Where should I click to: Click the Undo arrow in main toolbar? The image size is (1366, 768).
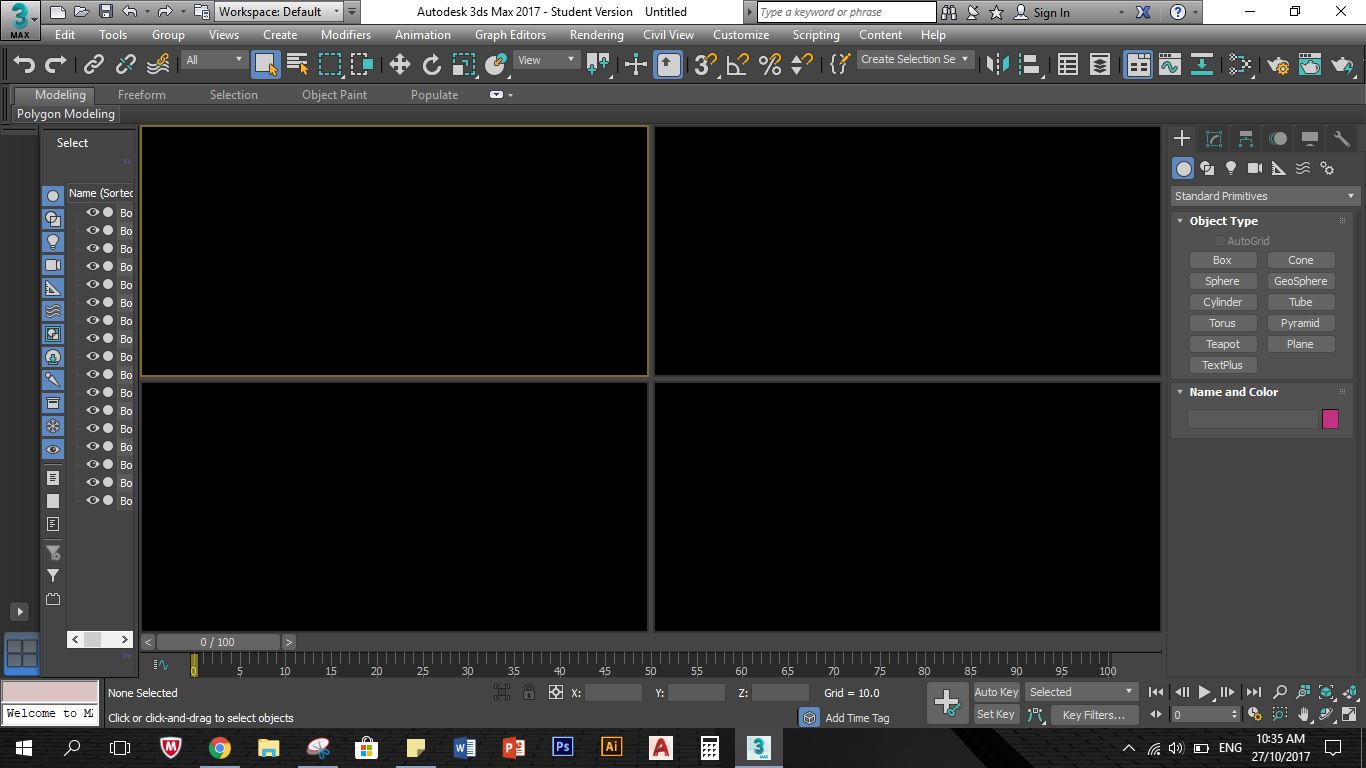pos(24,65)
